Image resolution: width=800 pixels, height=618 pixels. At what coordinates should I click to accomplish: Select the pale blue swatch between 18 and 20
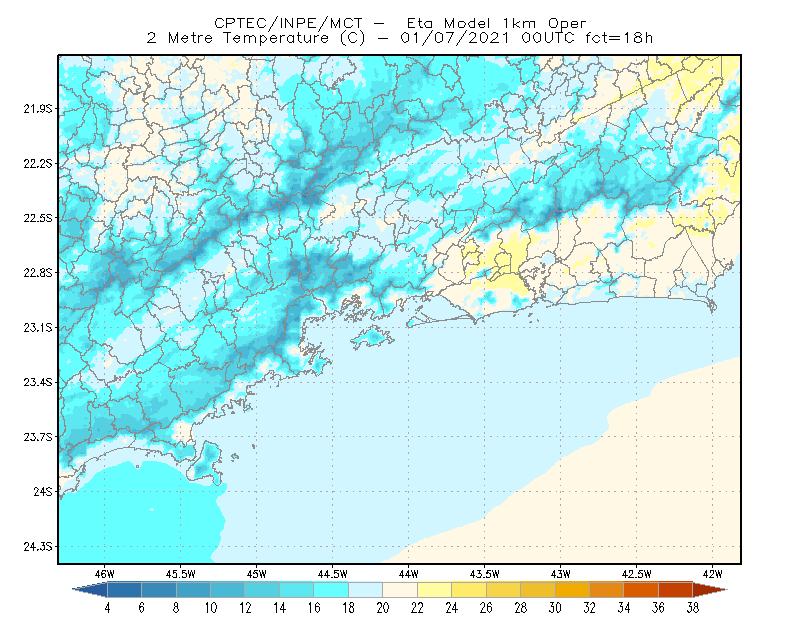pyautogui.click(x=365, y=590)
